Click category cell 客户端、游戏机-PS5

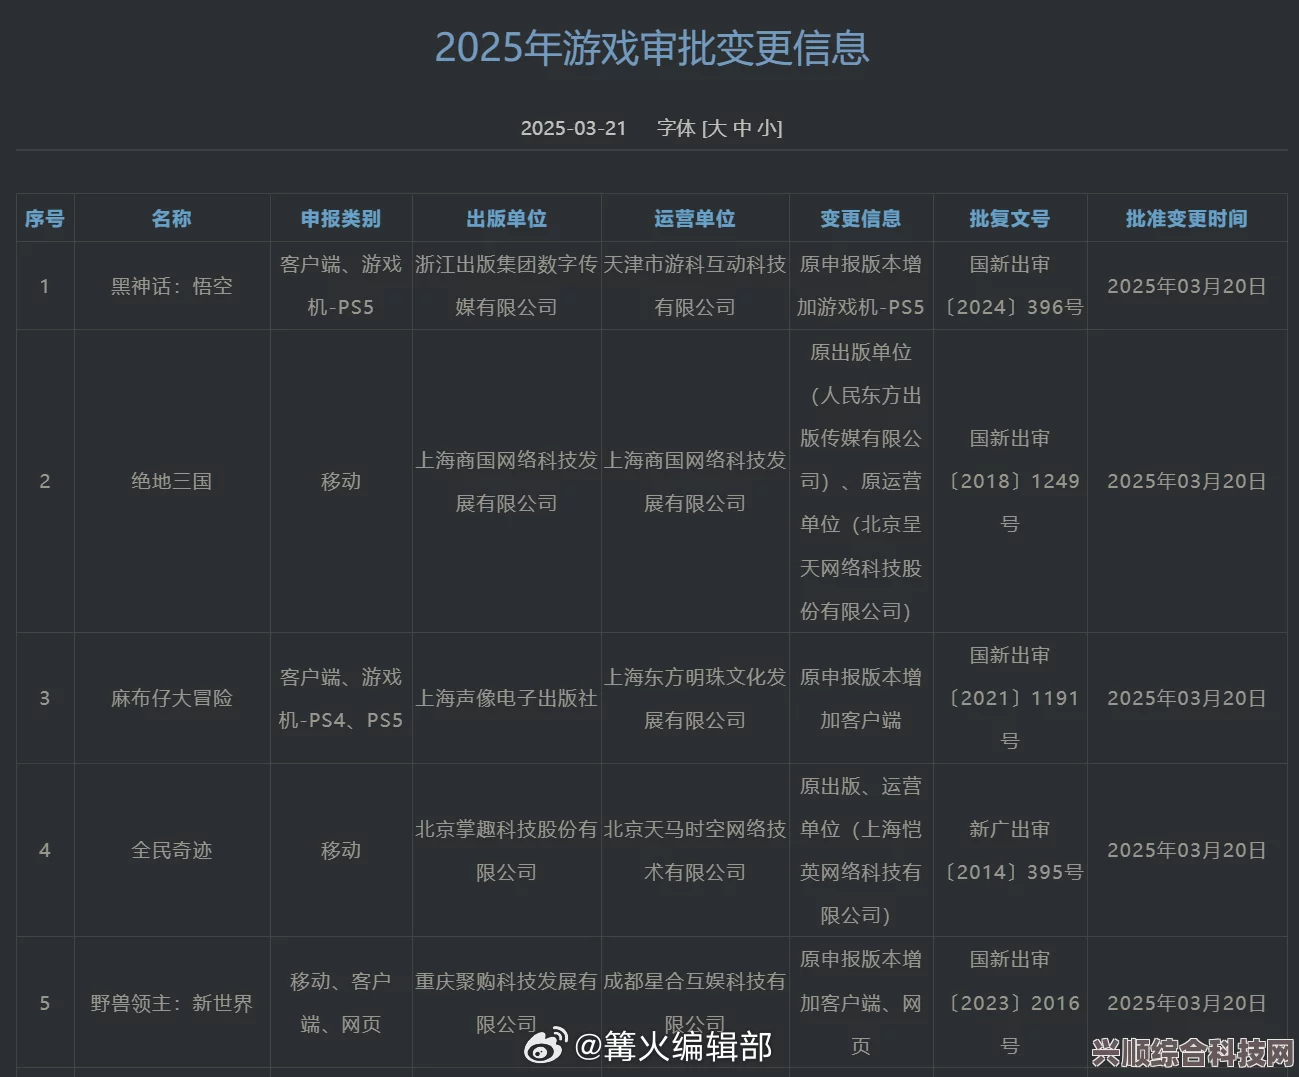tap(341, 286)
